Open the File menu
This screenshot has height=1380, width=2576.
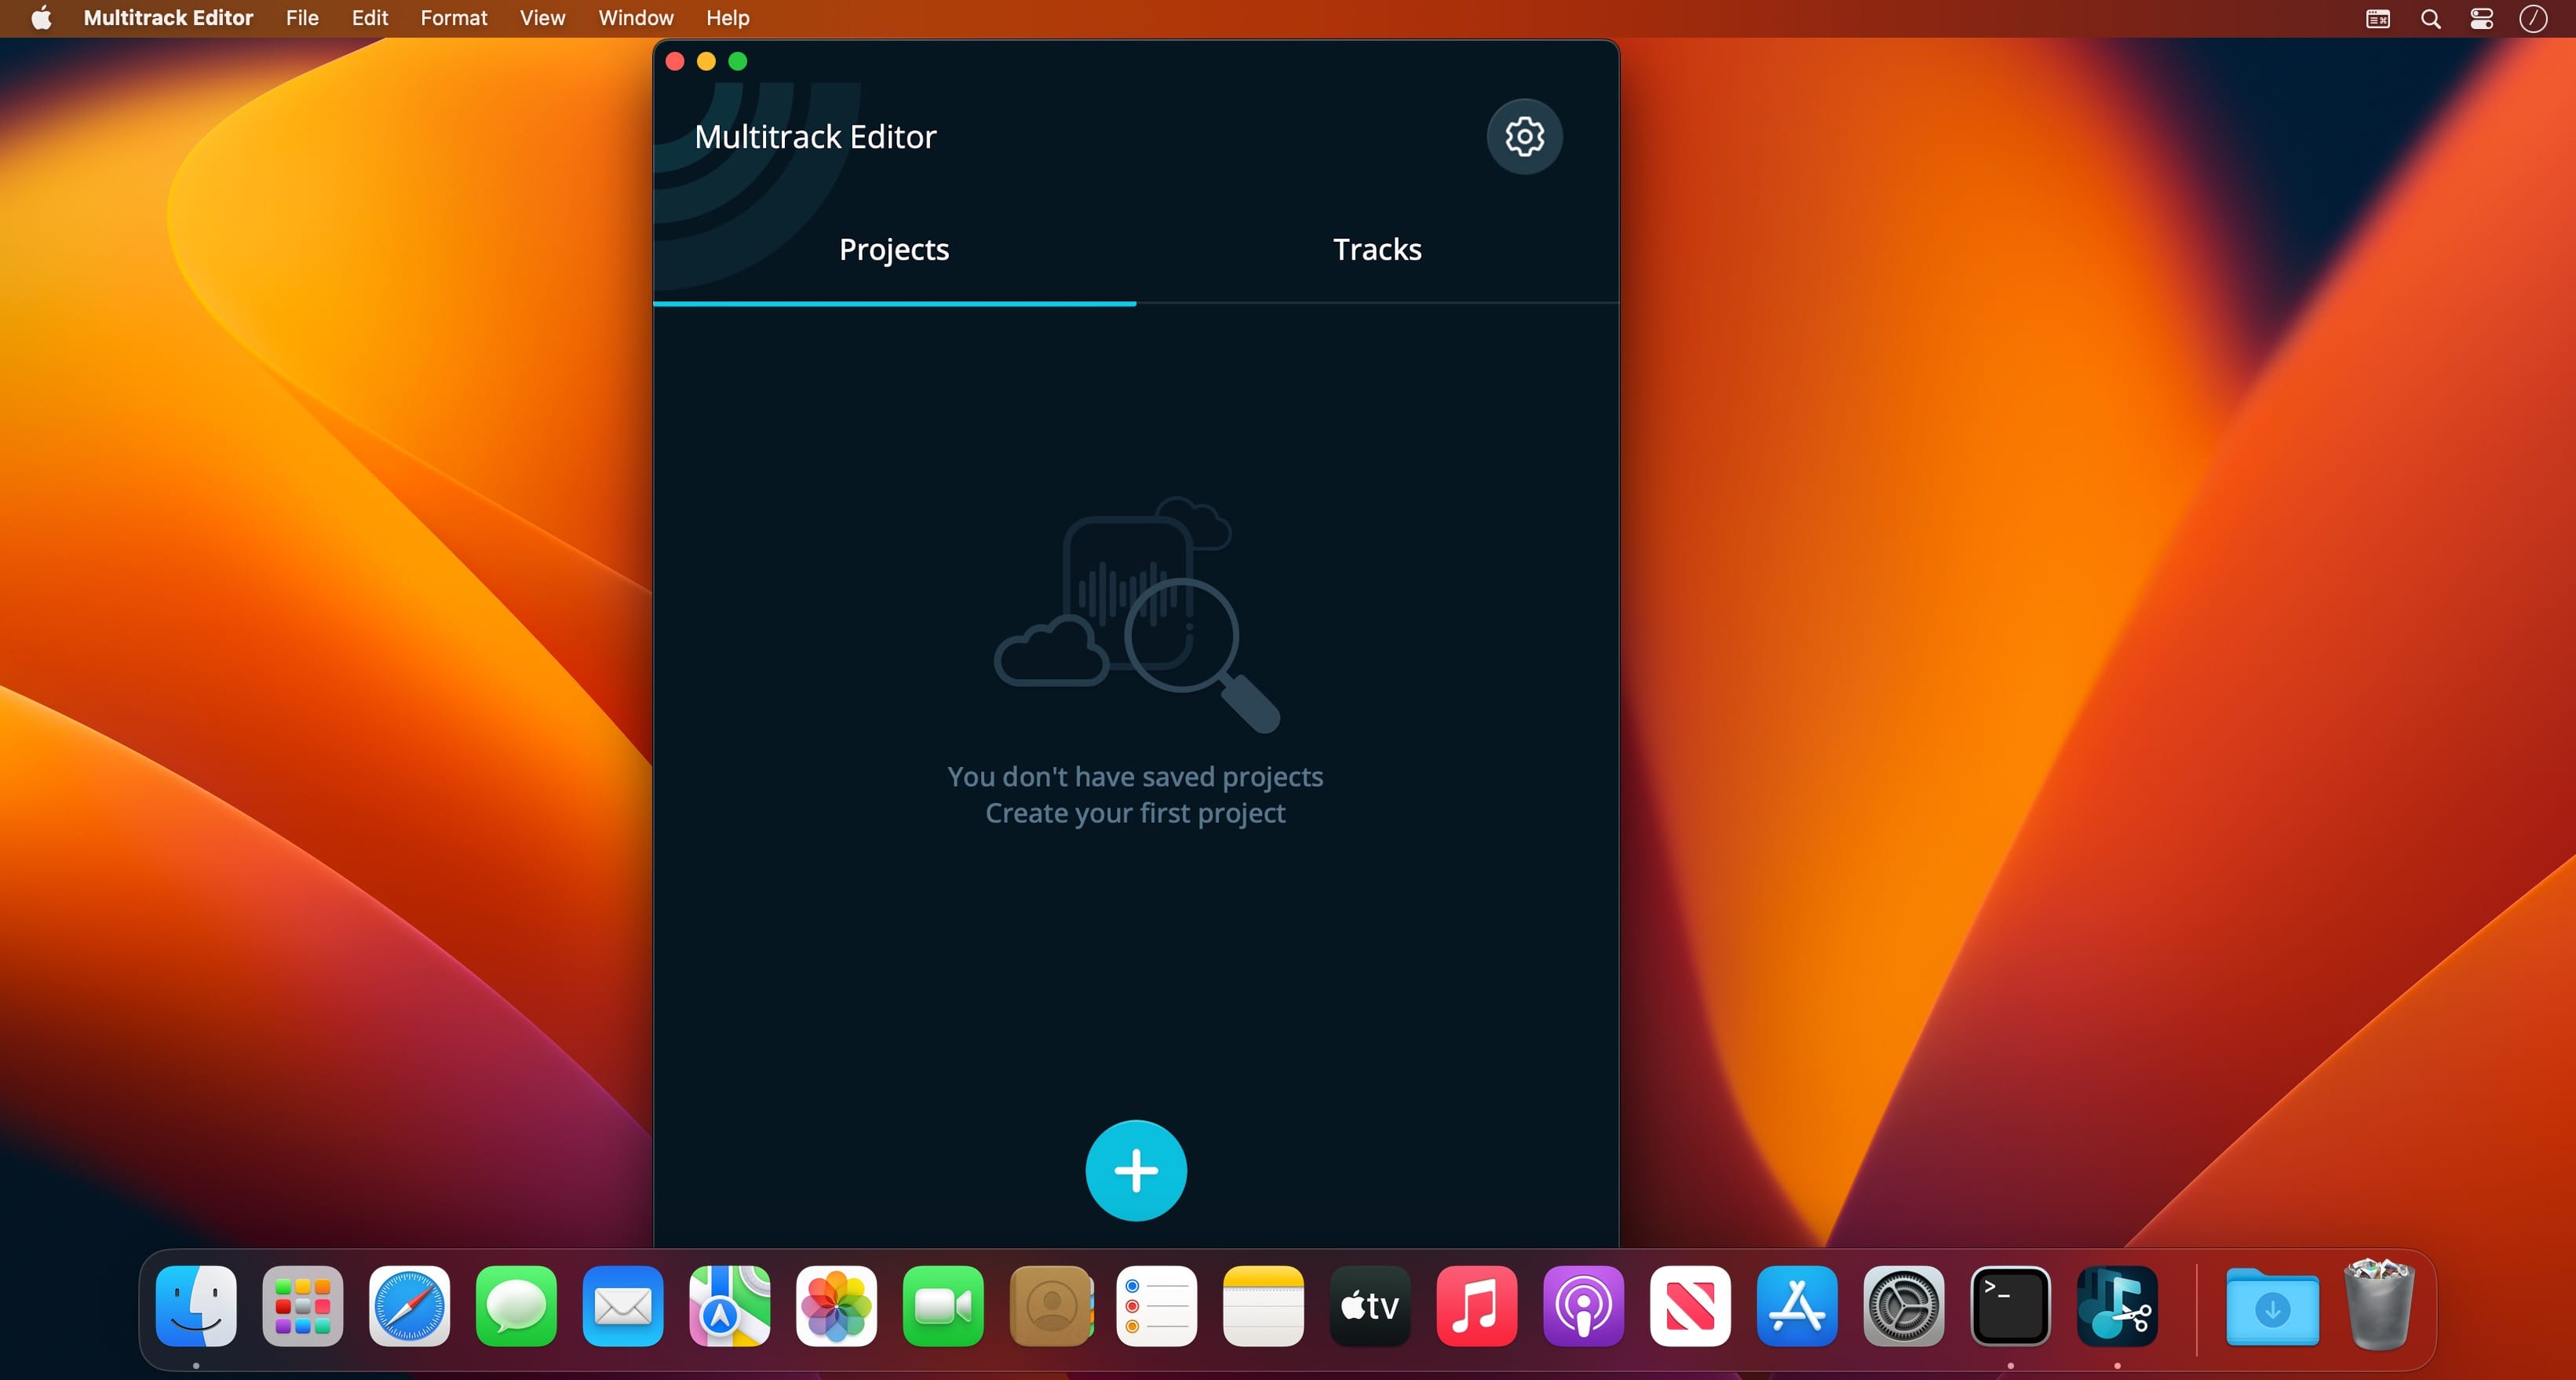coord(301,18)
